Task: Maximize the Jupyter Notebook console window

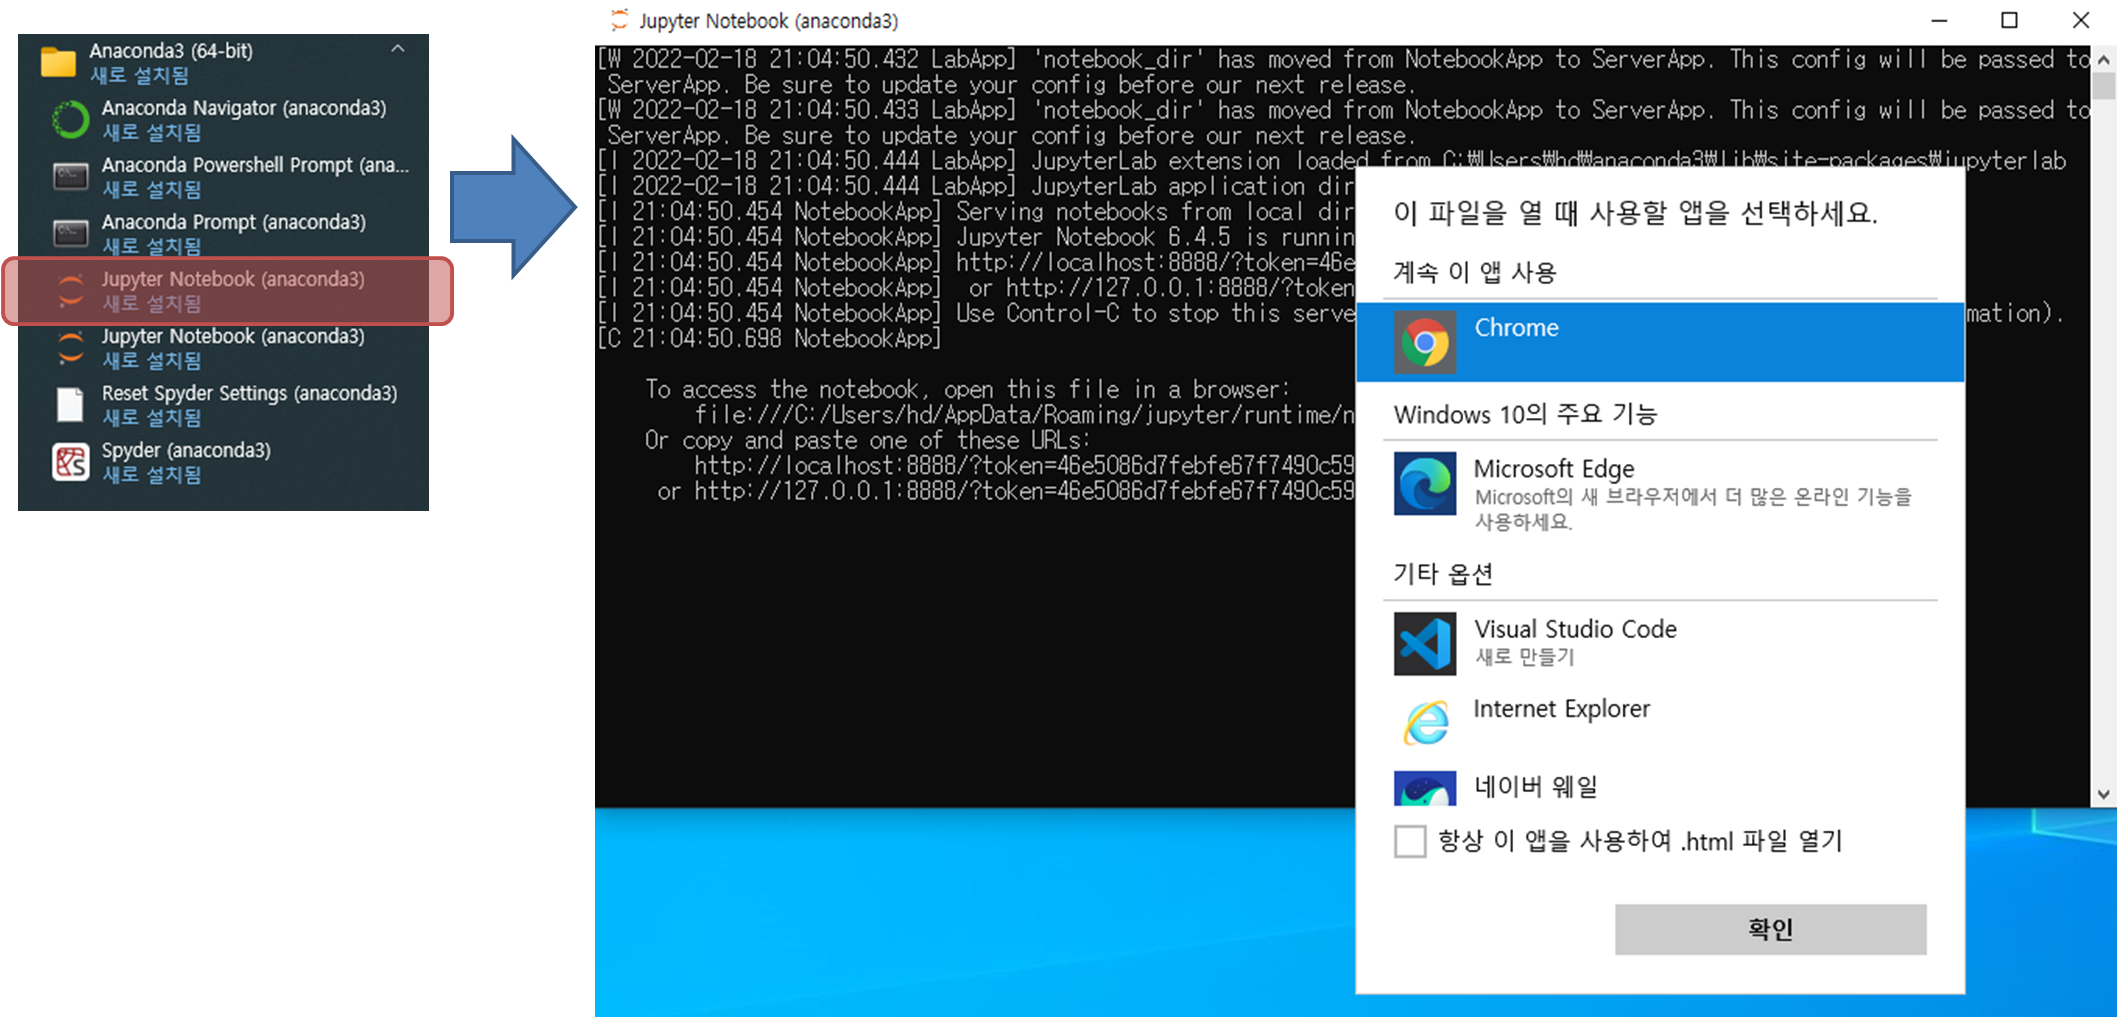Action: [2009, 20]
